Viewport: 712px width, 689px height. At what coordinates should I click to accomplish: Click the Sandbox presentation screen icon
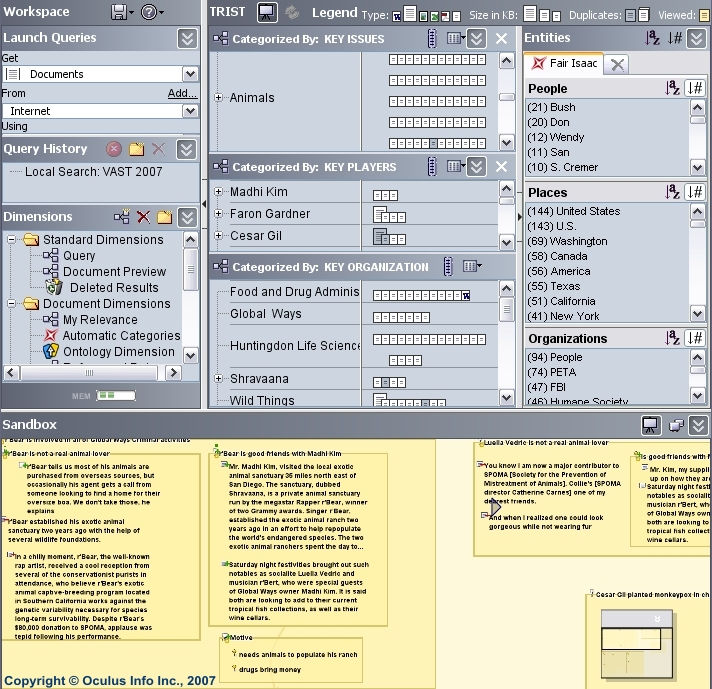click(x=650, y=425)
